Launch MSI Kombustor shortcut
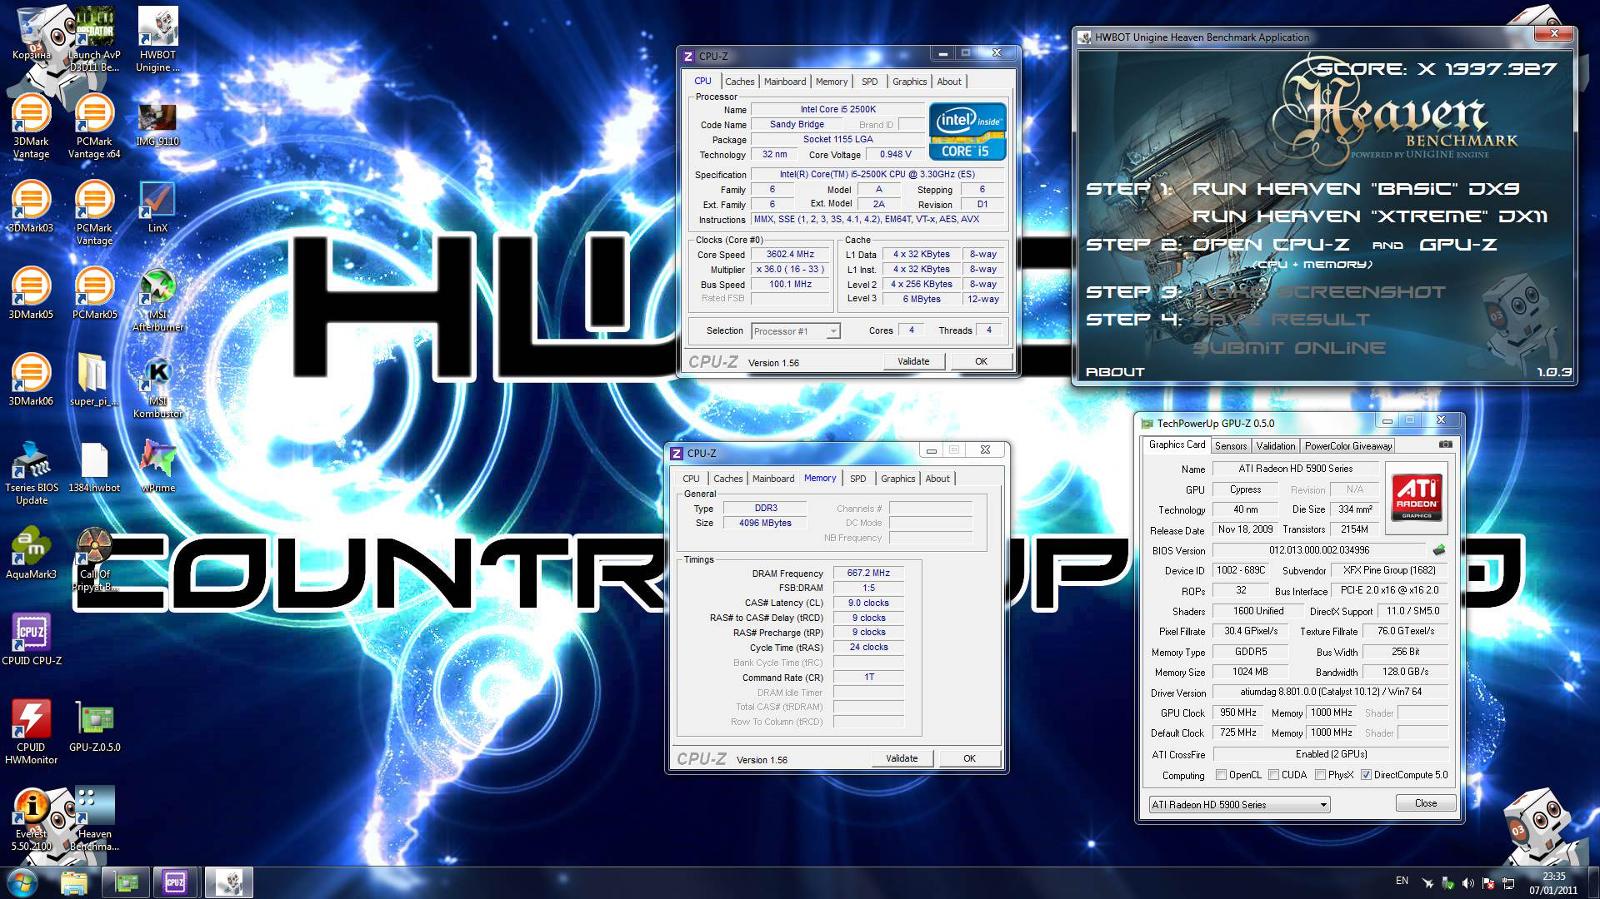This screenshot has width=1600, height=899. 157,387
